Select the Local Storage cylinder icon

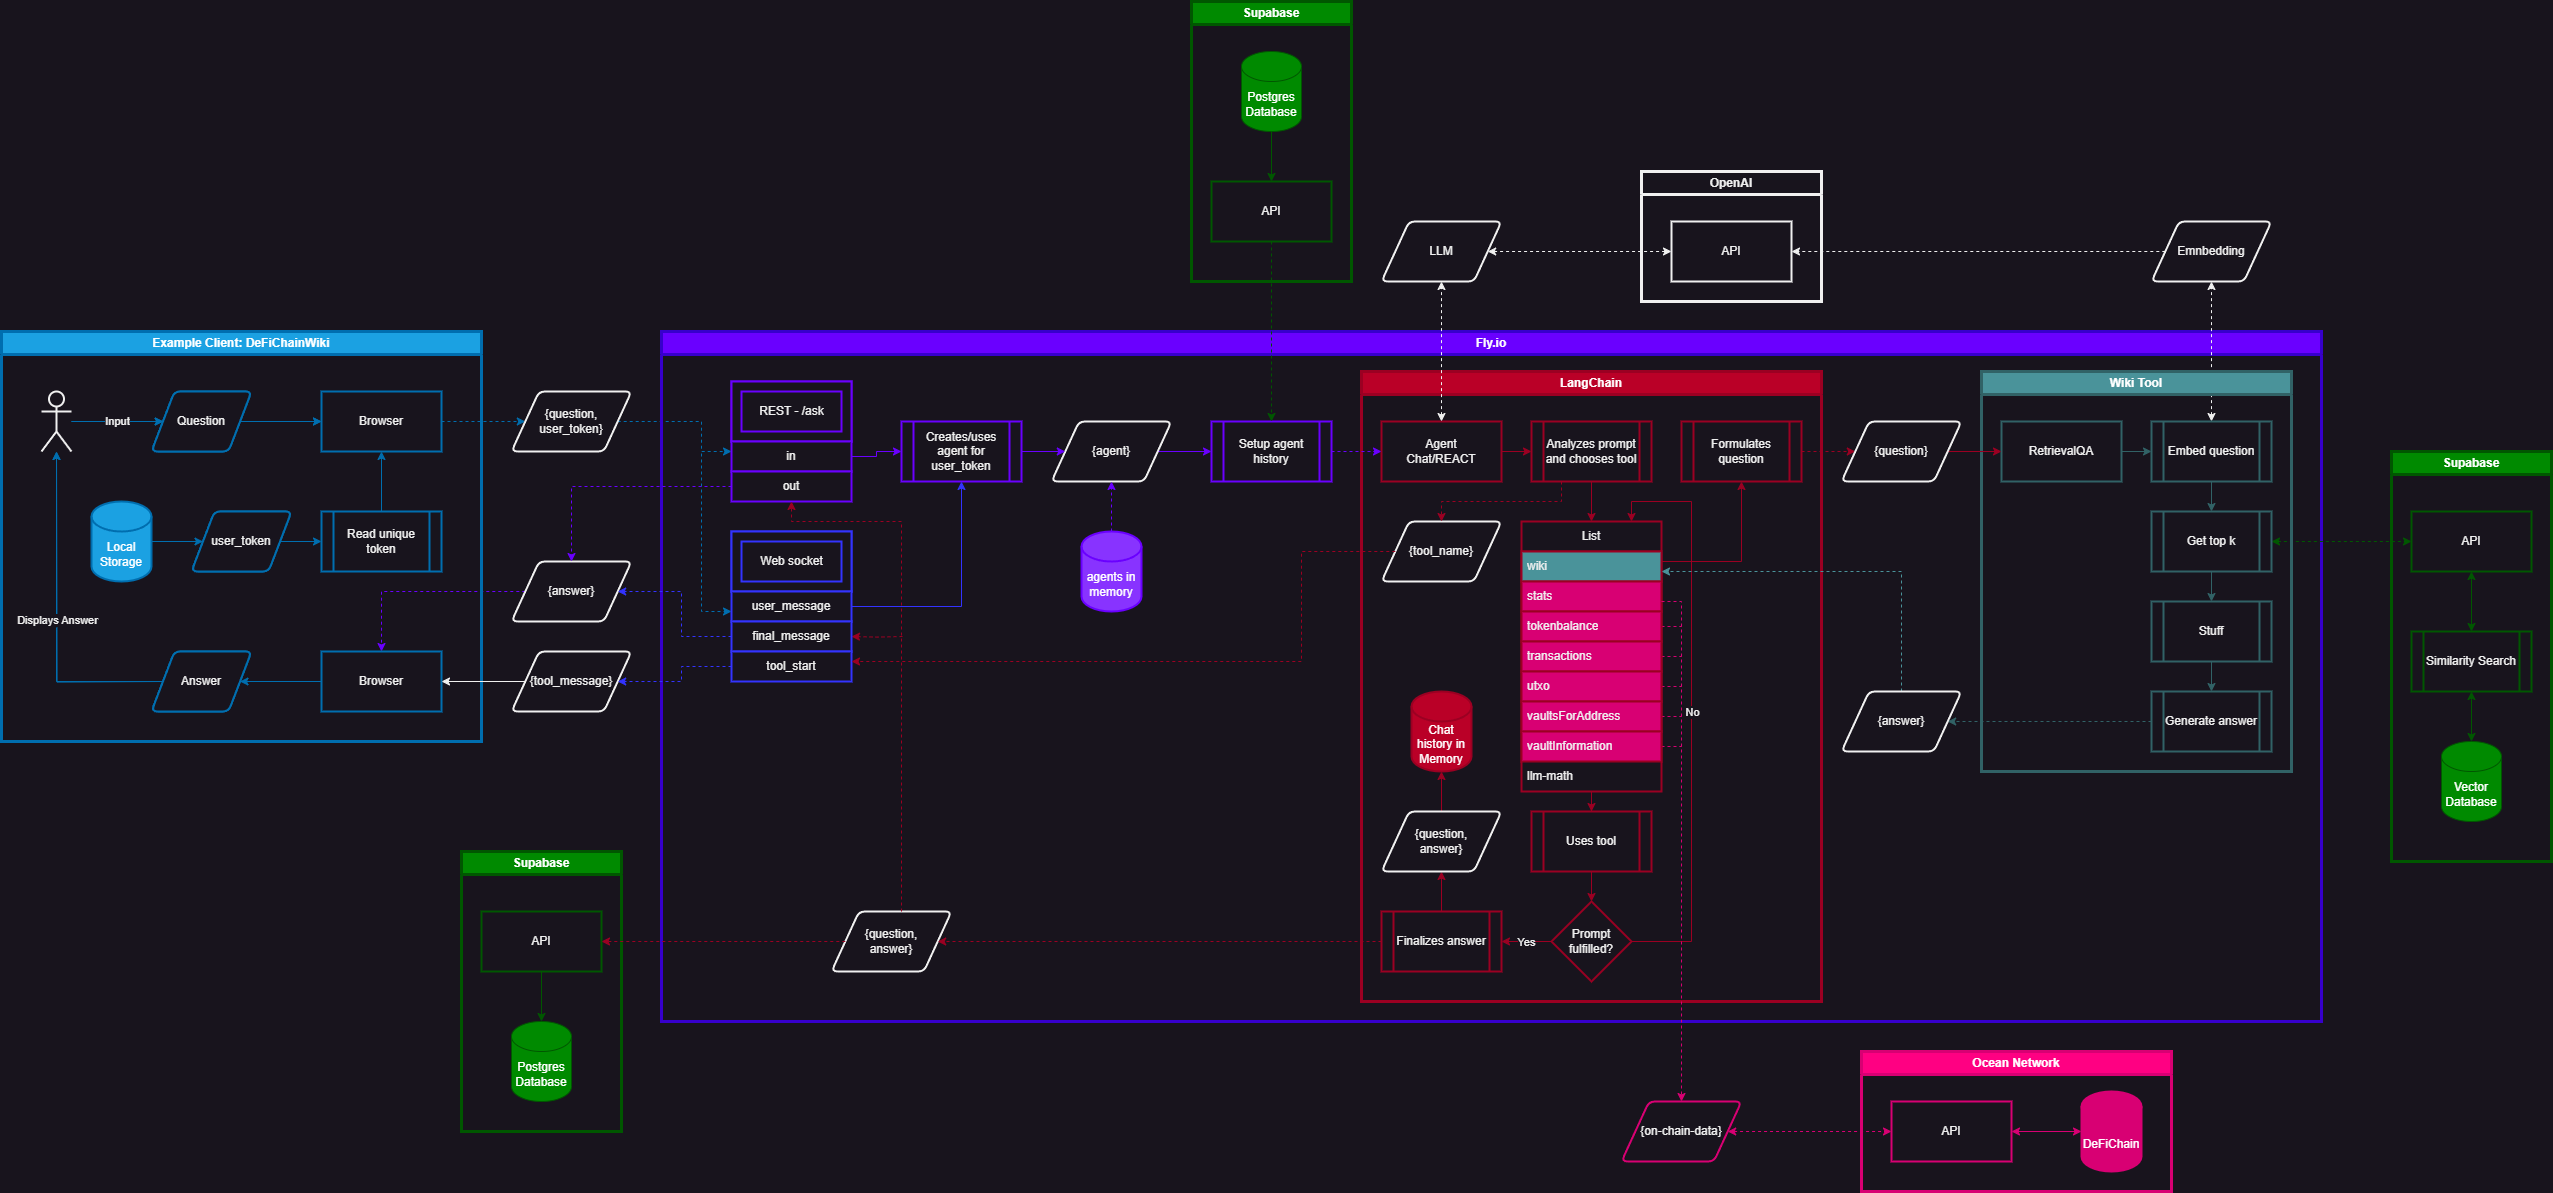121,542
